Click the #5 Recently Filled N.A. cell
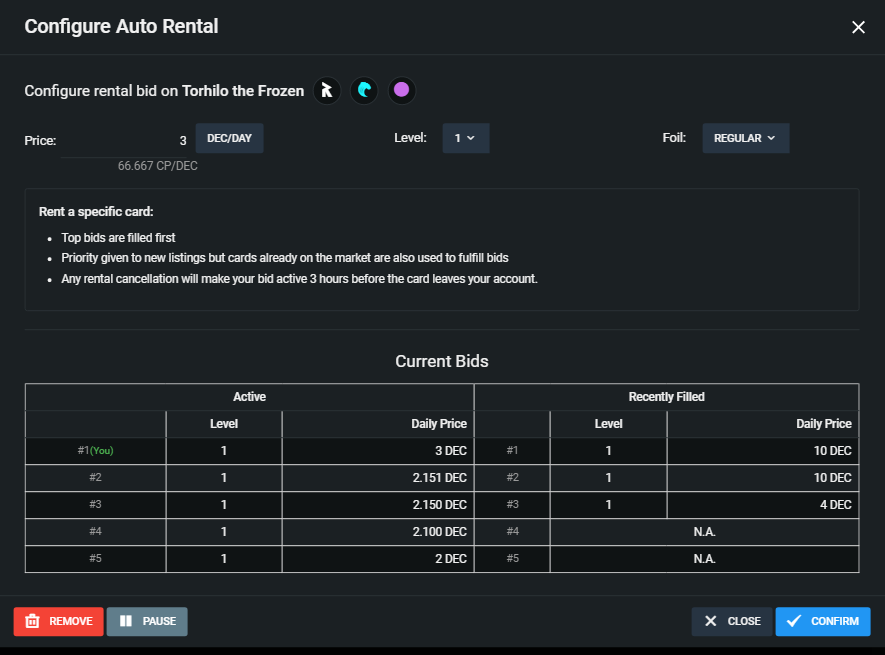The image size is (885, 655). (704, 559)
